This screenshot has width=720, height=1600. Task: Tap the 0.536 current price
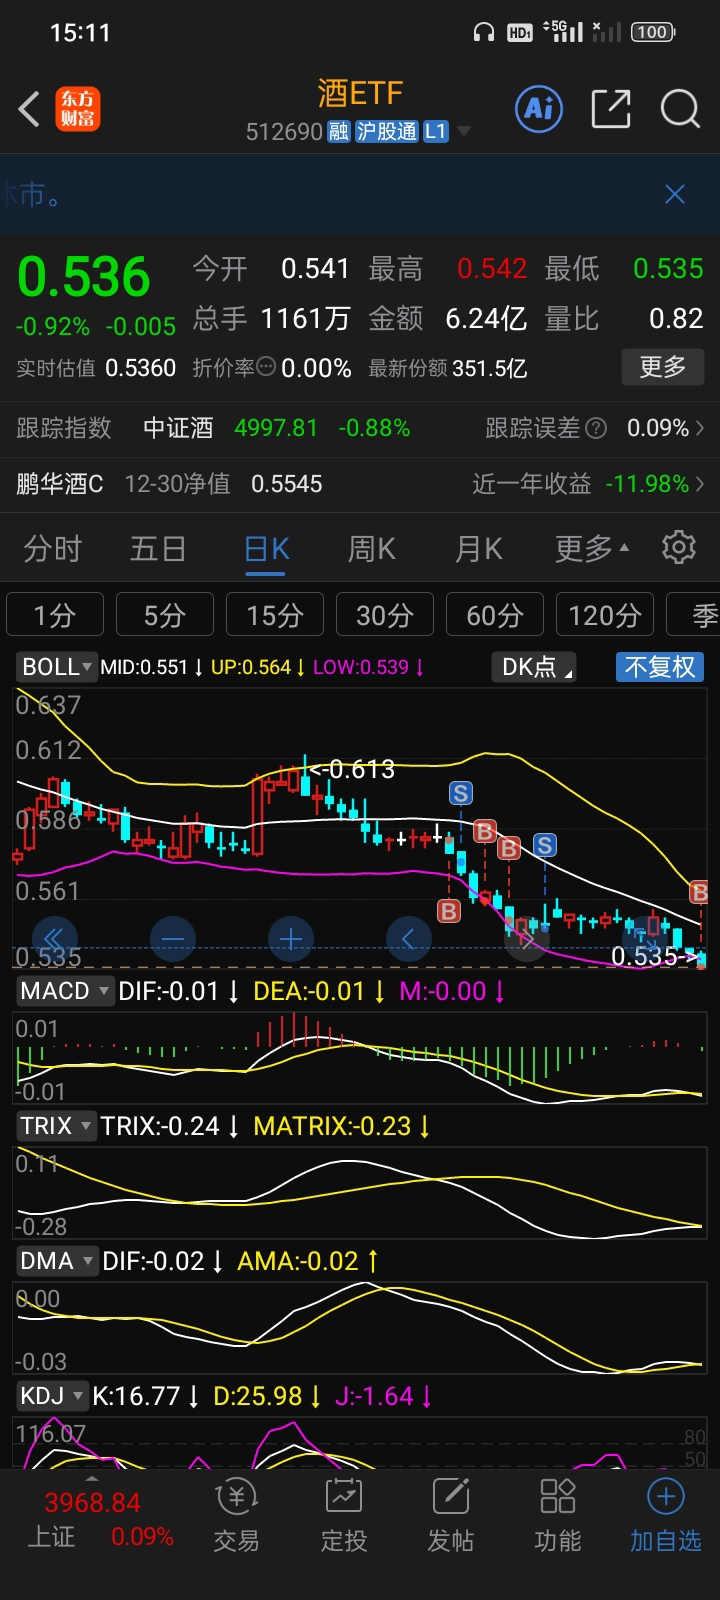tap(84, 278)
